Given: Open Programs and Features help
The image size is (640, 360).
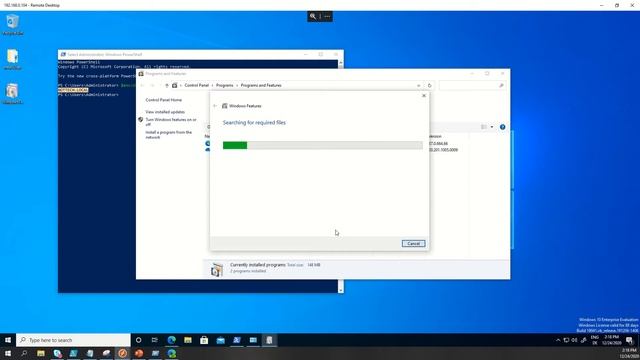Looking at the screenshot, I should (x=502, y=127).
